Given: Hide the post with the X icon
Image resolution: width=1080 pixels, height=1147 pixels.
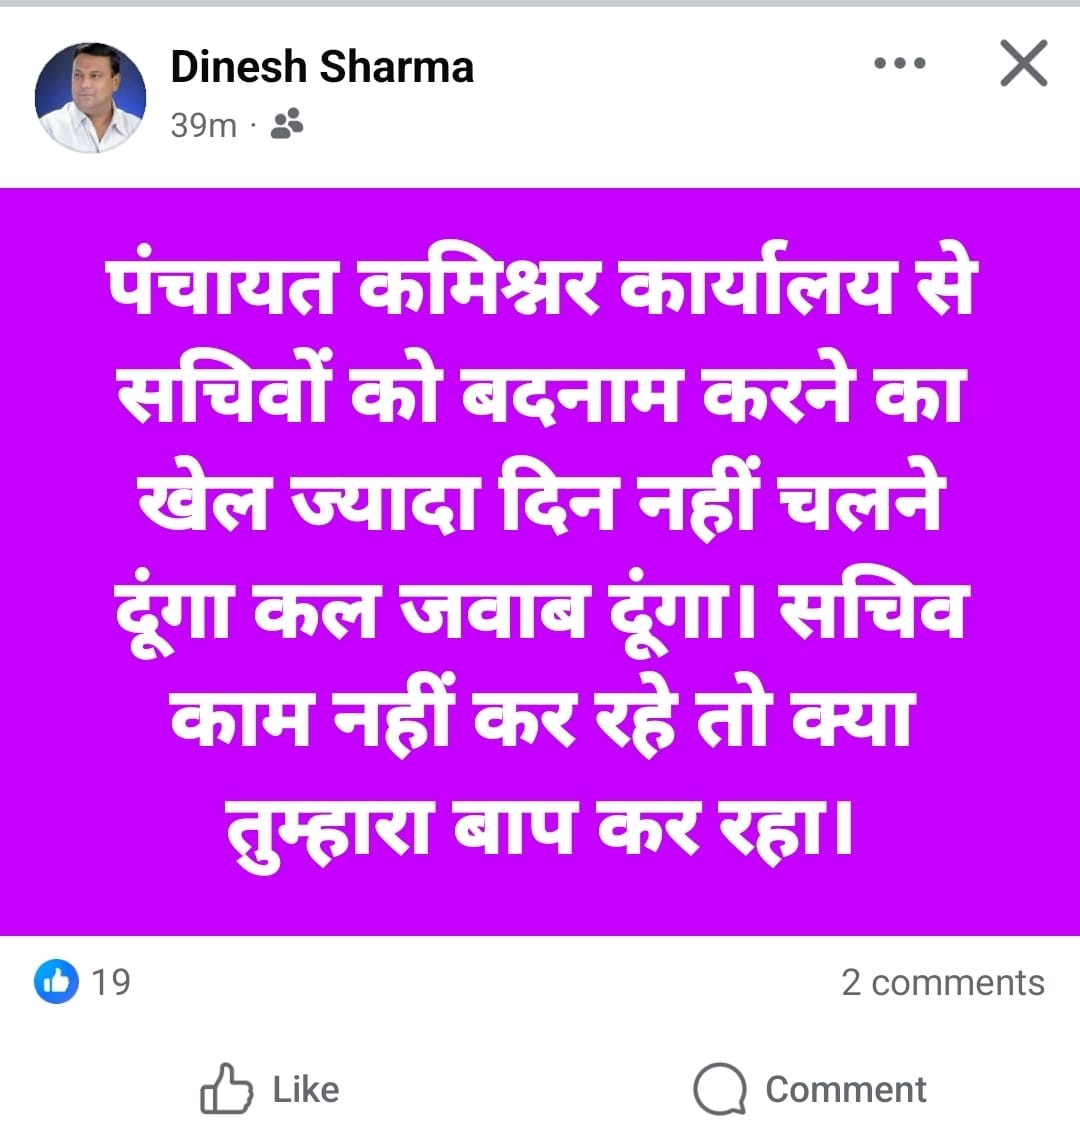Looking at the screenshot, I should 1024,64.
